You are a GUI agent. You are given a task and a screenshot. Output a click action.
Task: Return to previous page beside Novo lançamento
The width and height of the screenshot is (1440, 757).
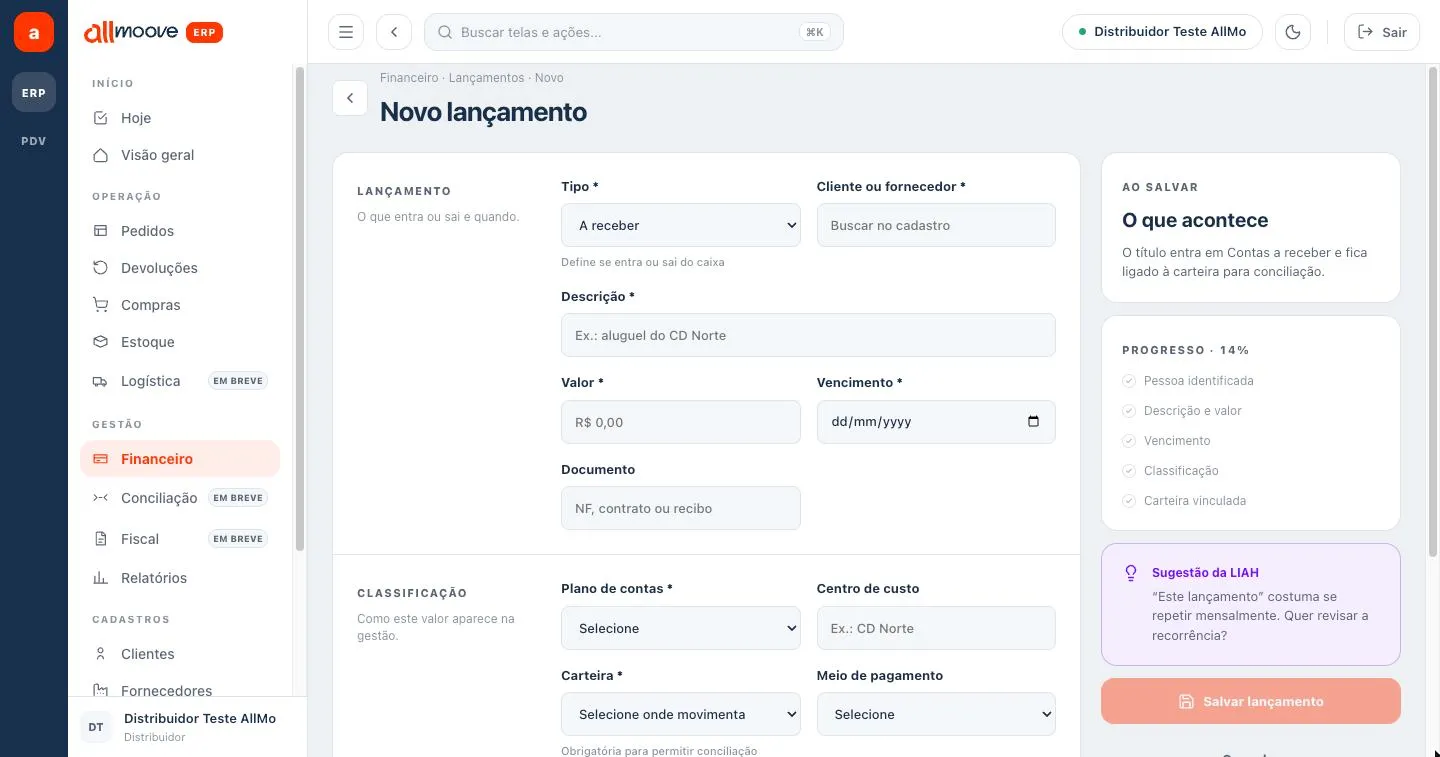350,98
